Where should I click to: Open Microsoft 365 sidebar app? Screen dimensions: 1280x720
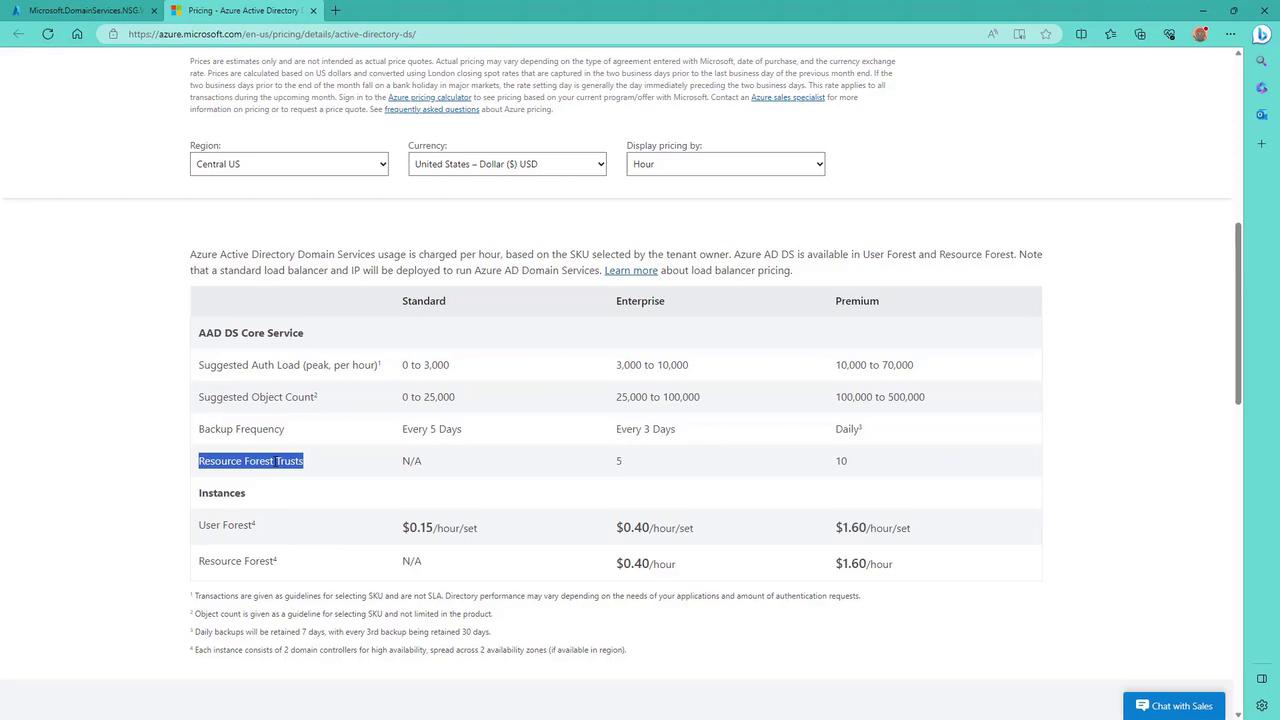point(1262,88)
